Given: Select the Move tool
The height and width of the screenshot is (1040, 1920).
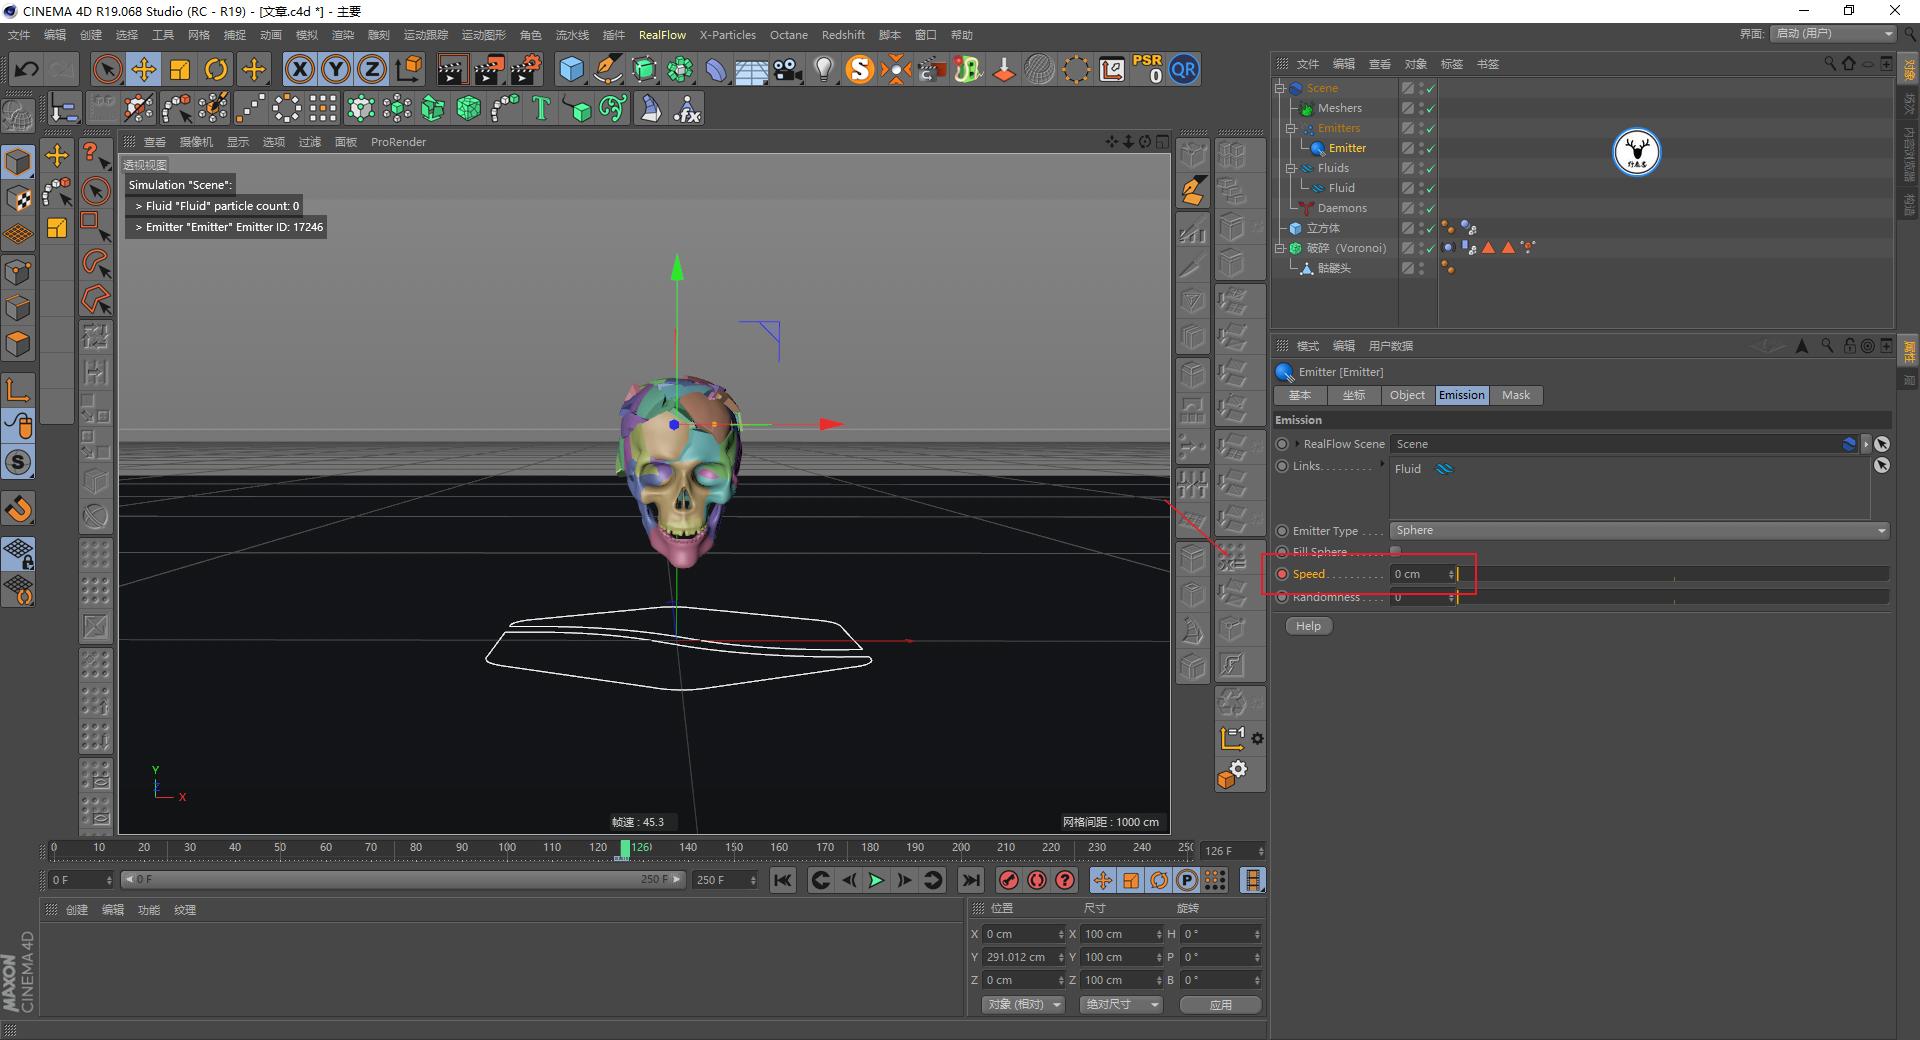Looking at the screenshot, I should (144, 70).
